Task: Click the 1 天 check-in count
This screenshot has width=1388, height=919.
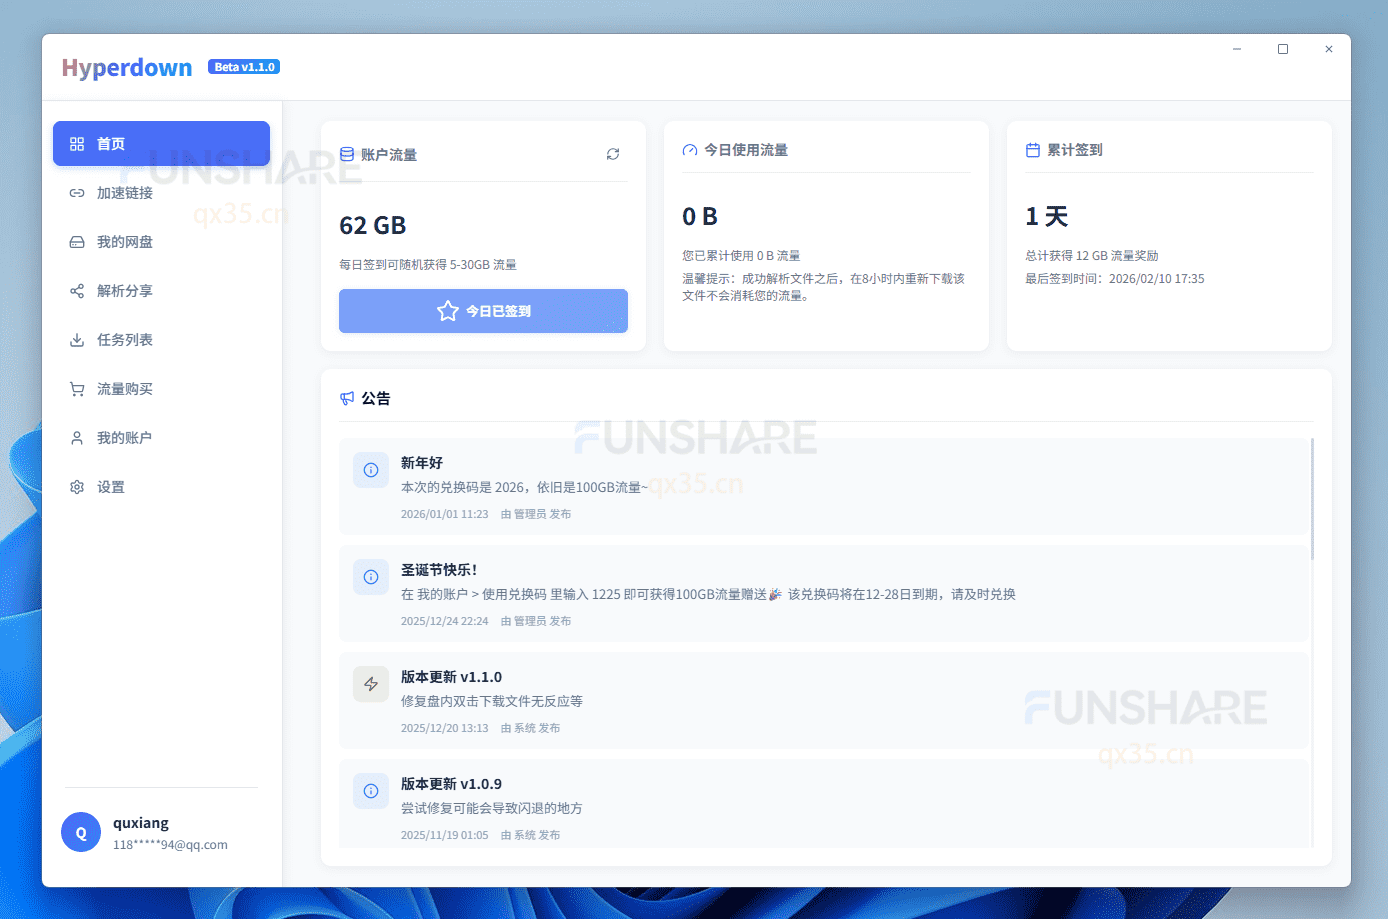Action: click(1047, 217)
